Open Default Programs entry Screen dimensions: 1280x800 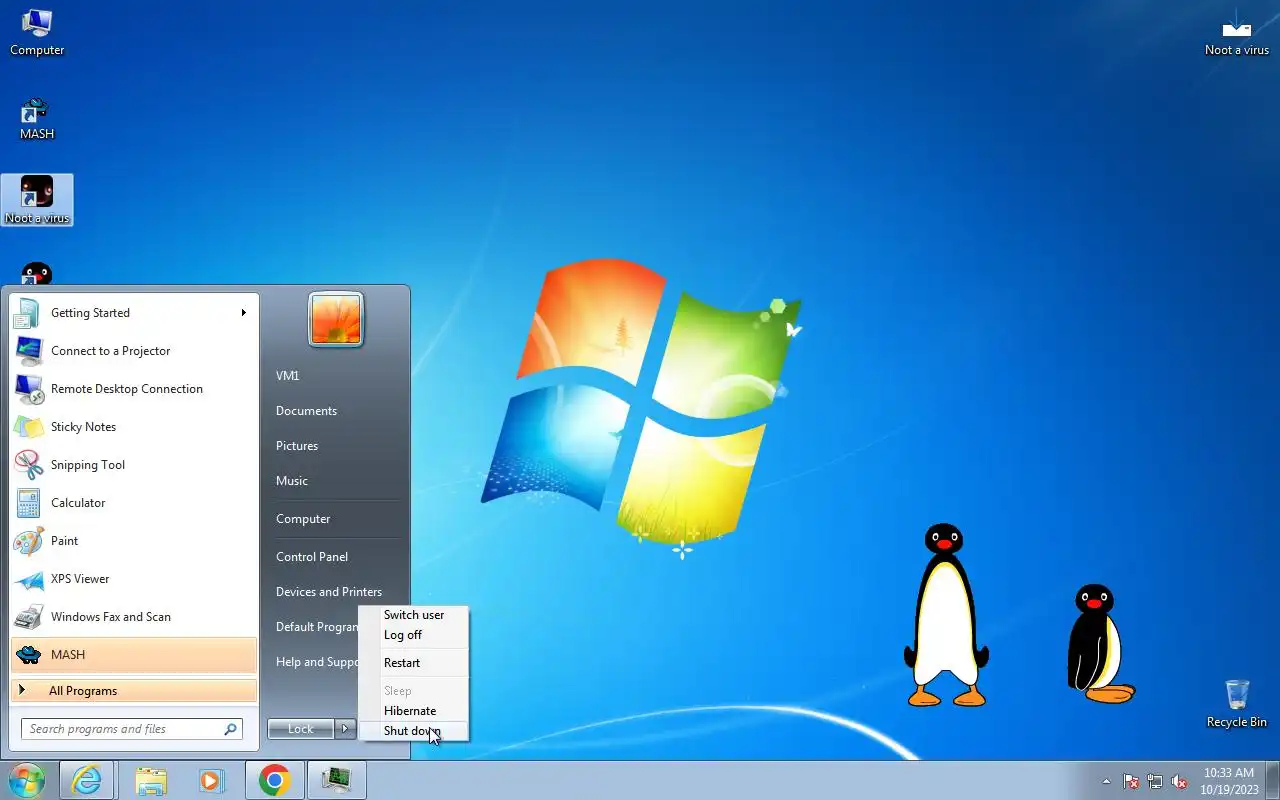pyautogui.click(x=316, y=627)
